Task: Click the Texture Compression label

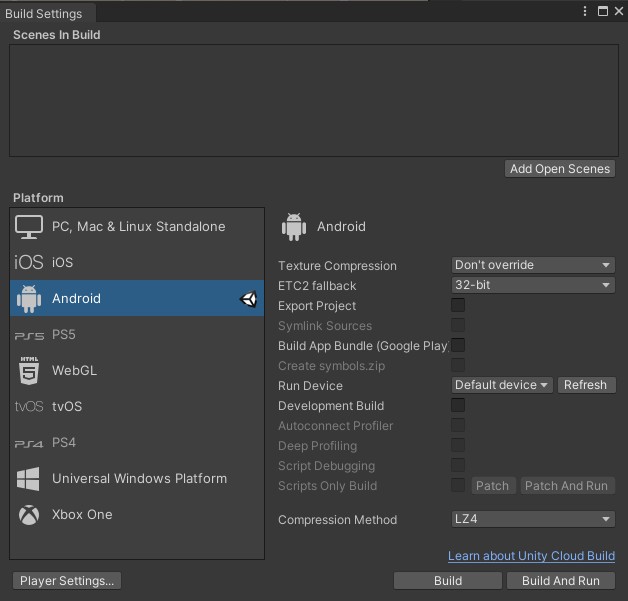Action: click(x=337, y=266)
